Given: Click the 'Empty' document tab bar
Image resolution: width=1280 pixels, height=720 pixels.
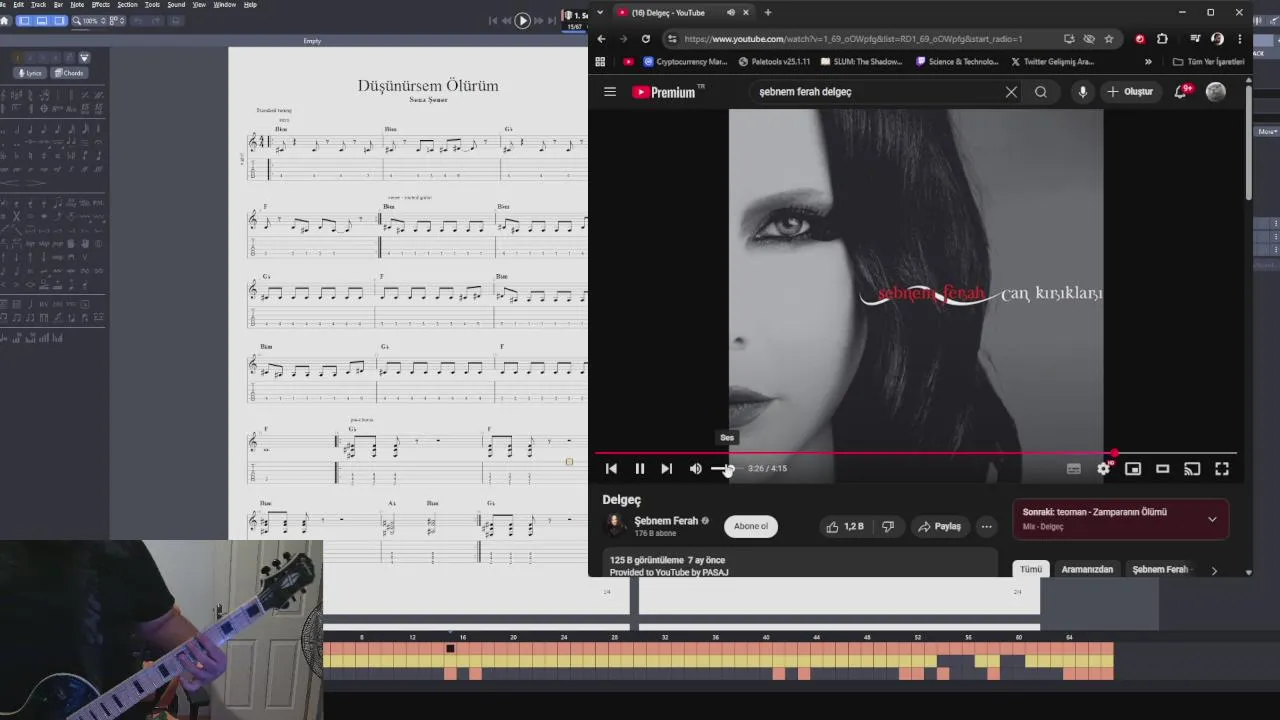Looking at the screenshot, I should coord(312,41).
